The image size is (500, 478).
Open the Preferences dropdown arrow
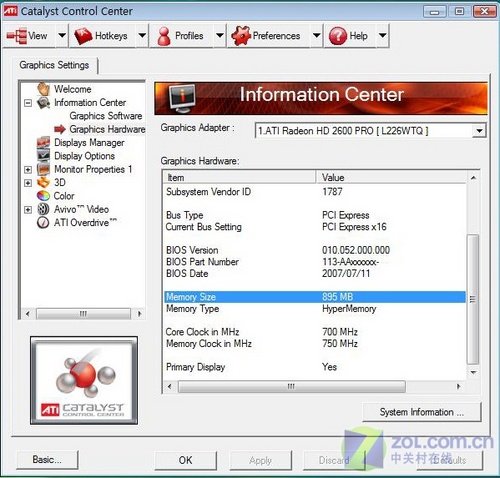(316, 35)
